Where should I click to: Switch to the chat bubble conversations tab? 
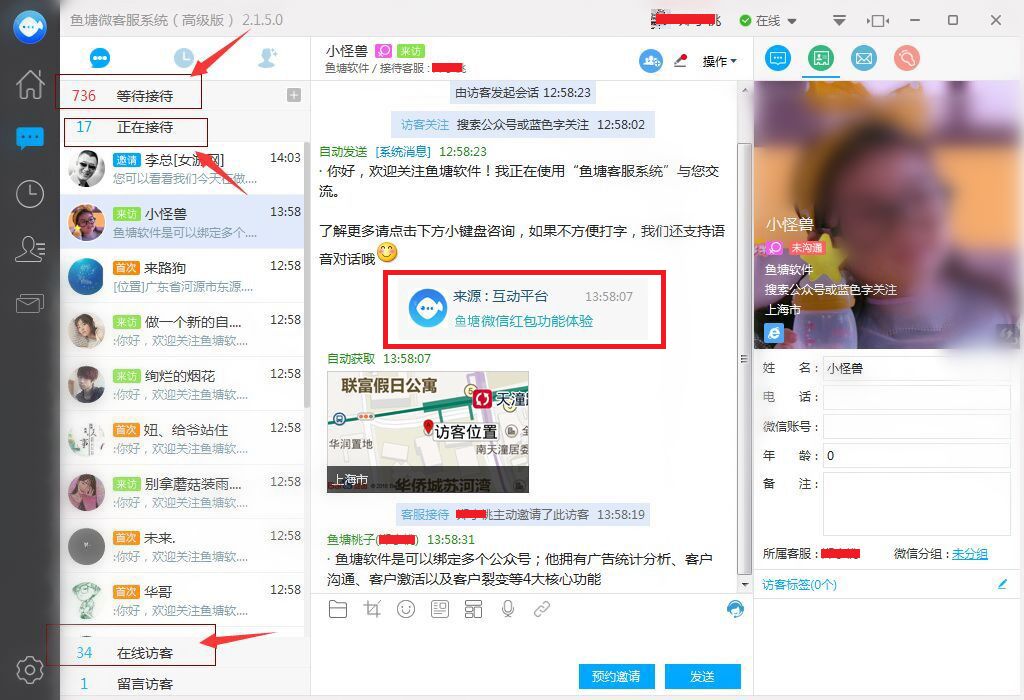tap(100, 58)
